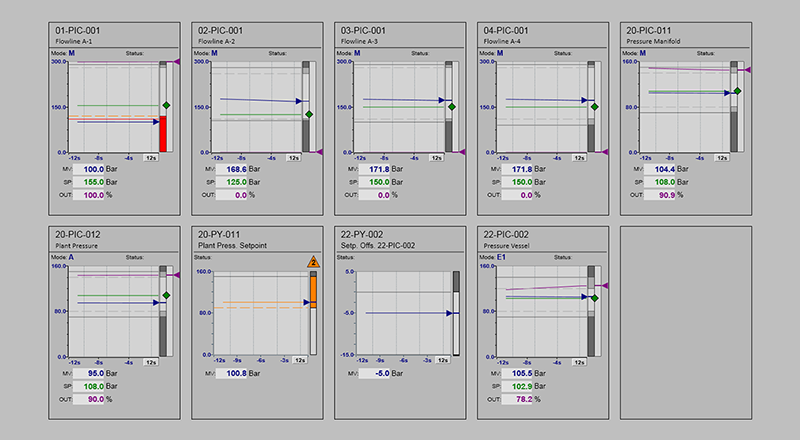This screenshot has width=800, height=440.
Task: Open the 12s time span on 20-PY-011
Action: [x=301, y=360]
